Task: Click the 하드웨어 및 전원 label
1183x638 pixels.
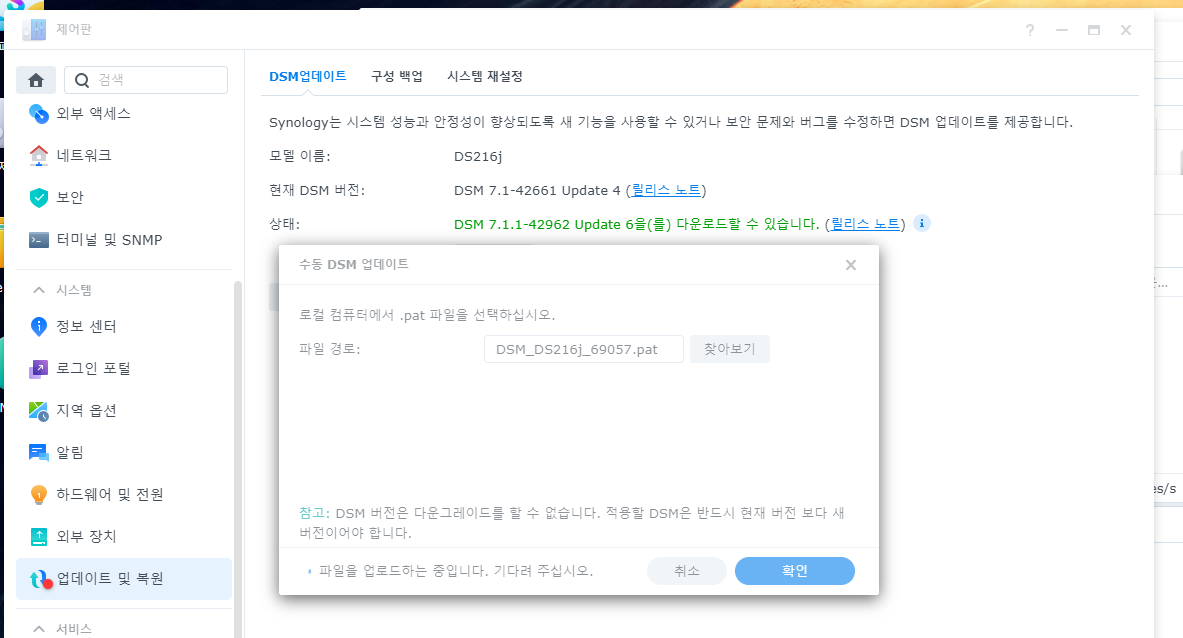Action: [109, 495]
